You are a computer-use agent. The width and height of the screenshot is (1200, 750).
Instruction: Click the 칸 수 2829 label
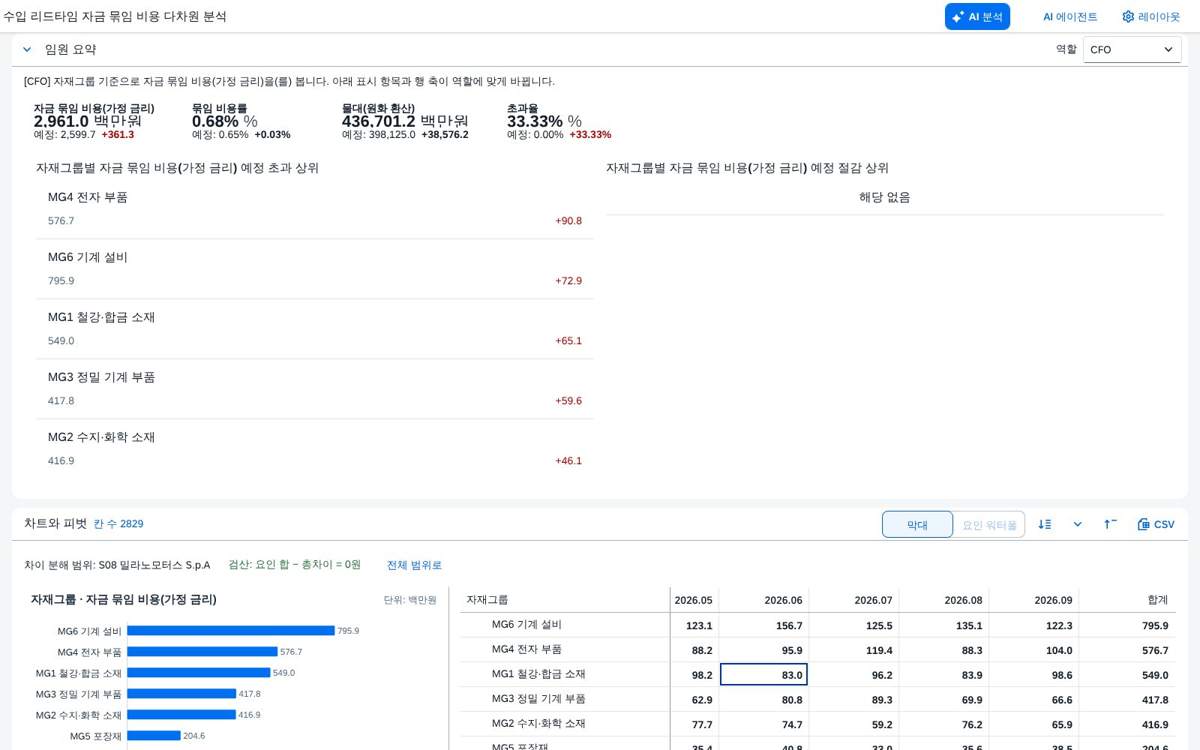point(119,524)
